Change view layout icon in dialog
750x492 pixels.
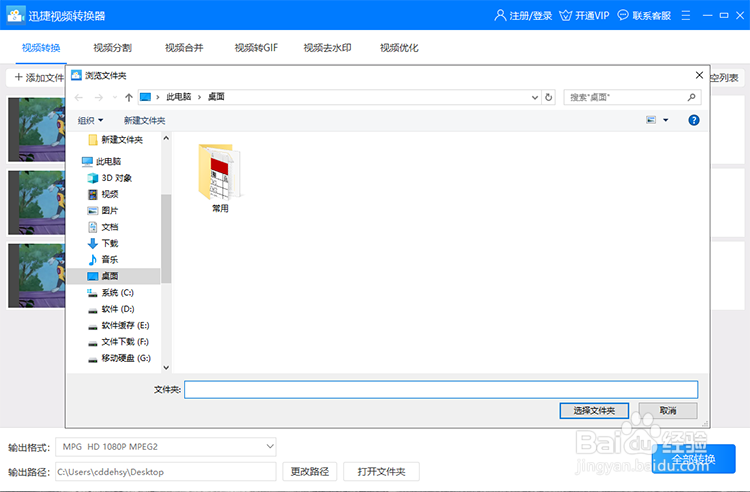(651, 120)
